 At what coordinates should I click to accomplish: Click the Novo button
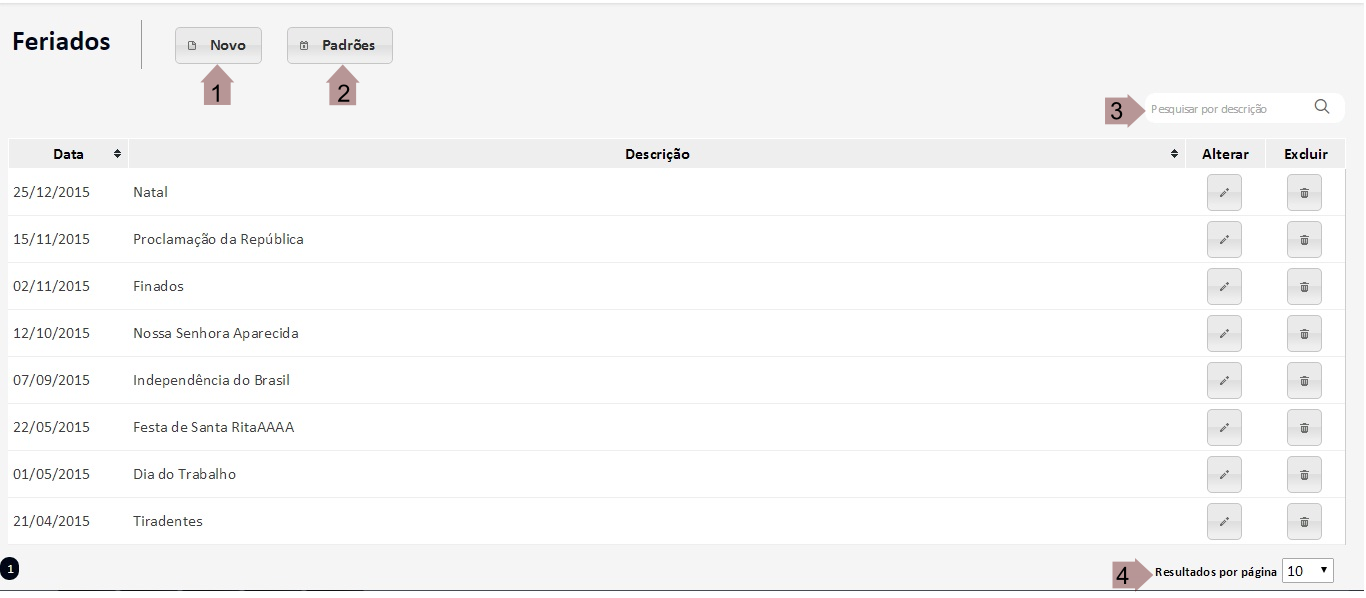[218, 46]
